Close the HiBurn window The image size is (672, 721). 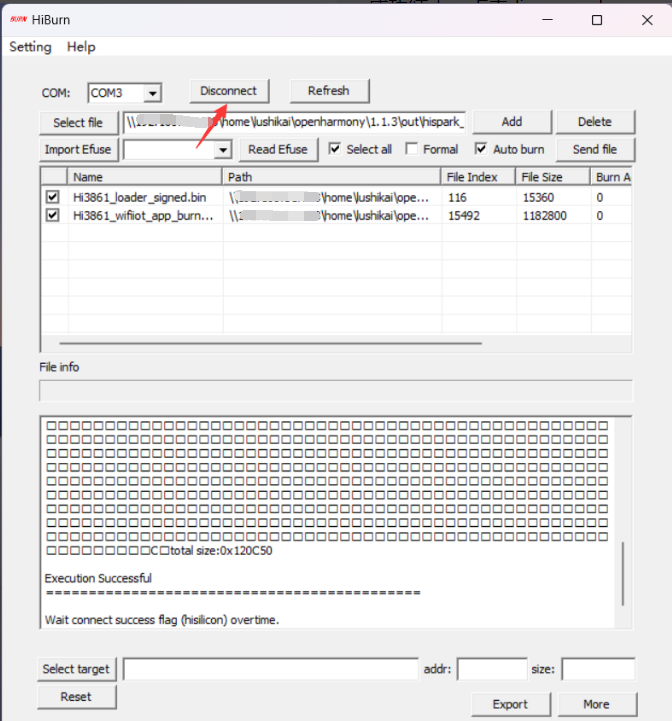[647, 20]
